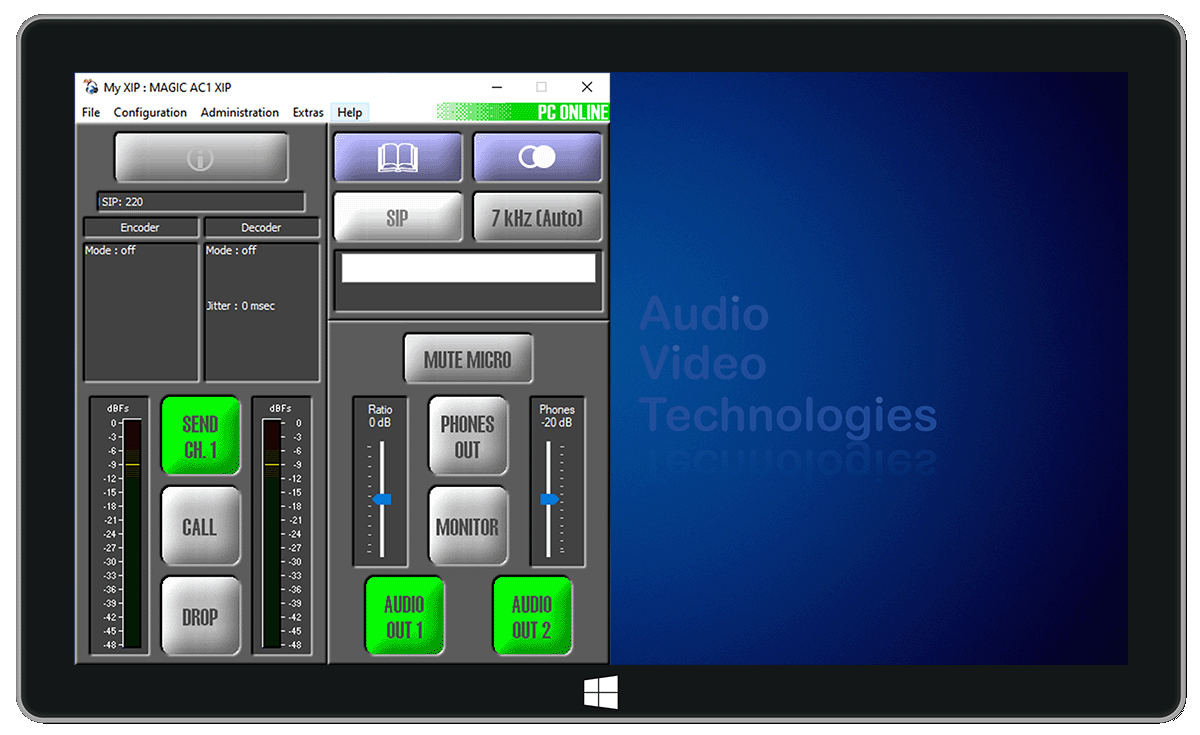The image size is (1200, 735).
Task: Click the app icon in title bar
Action: coord(91,87)
